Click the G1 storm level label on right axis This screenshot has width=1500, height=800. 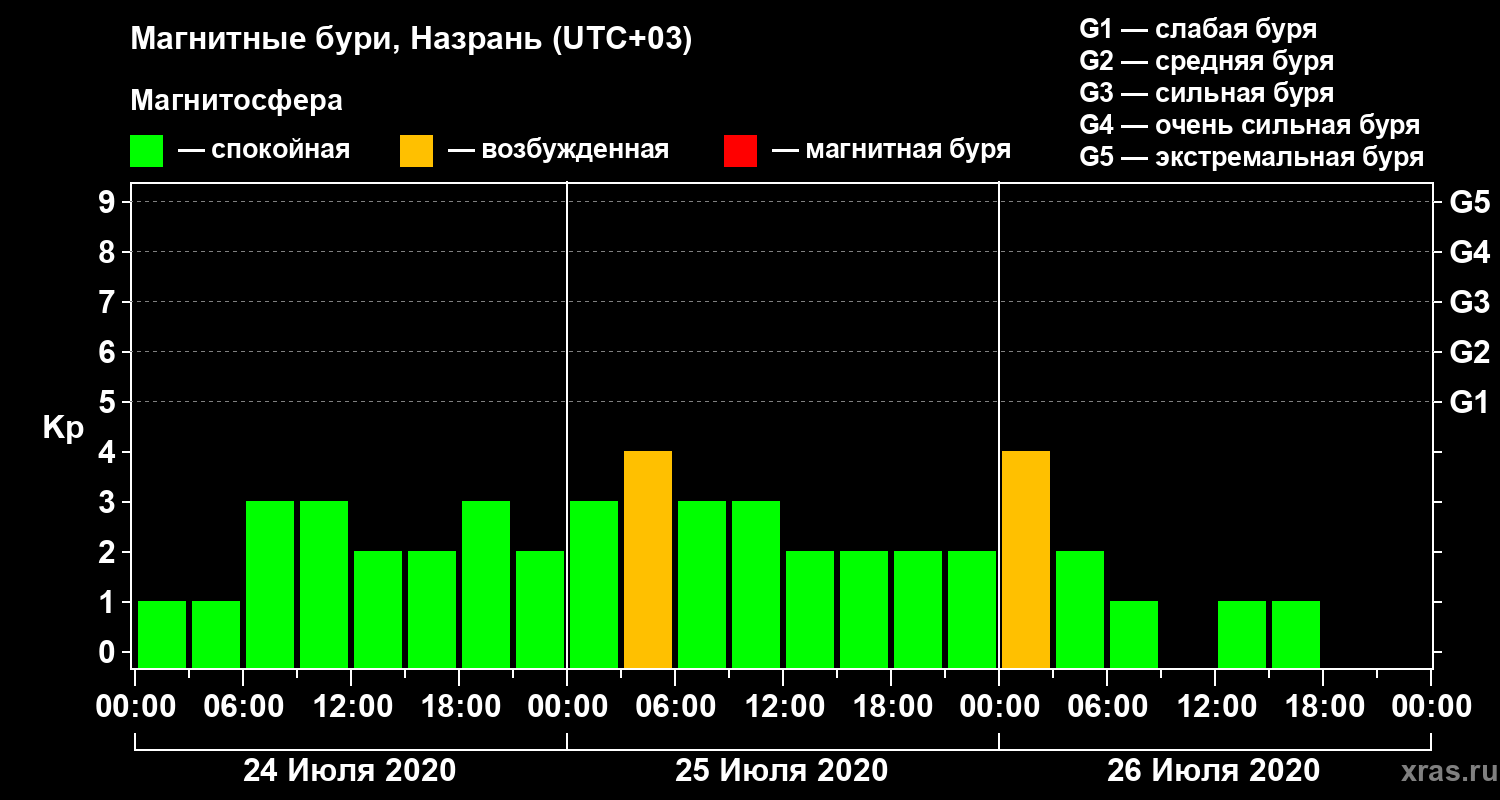click(x=1470, y=402)
